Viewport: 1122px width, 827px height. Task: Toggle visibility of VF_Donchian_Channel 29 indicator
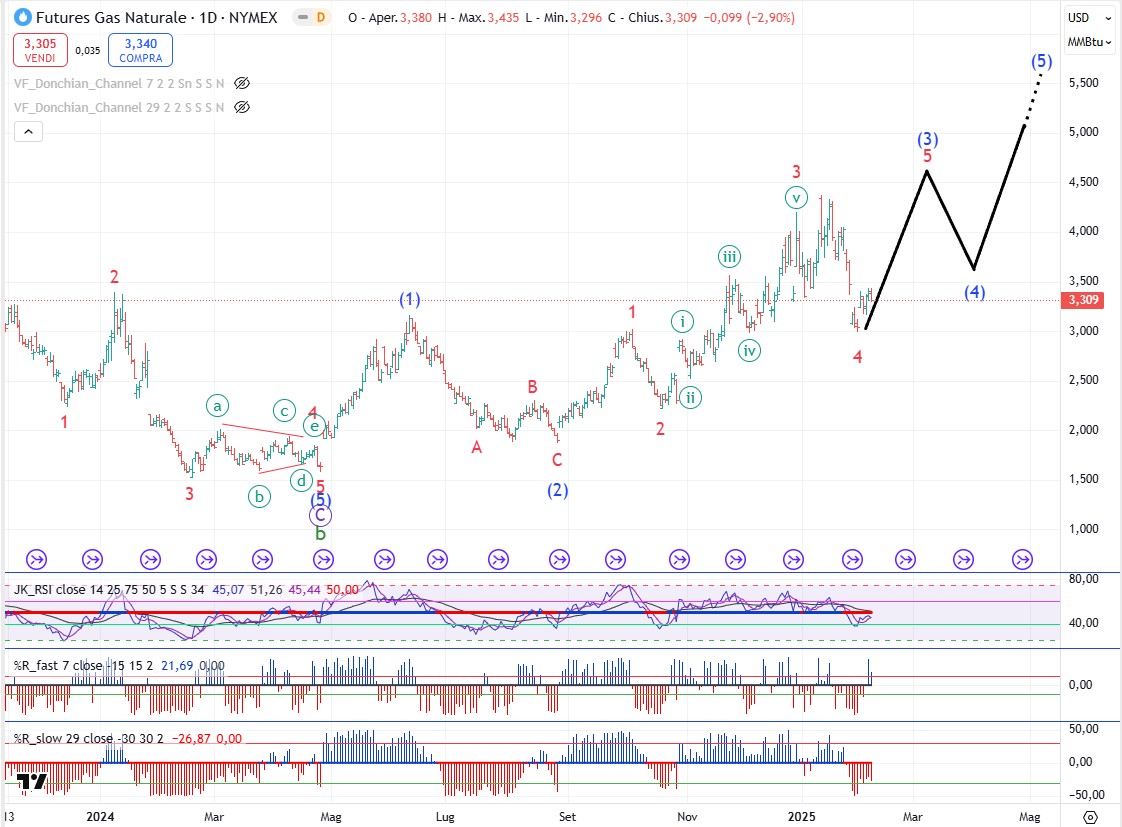pos(241,107)
